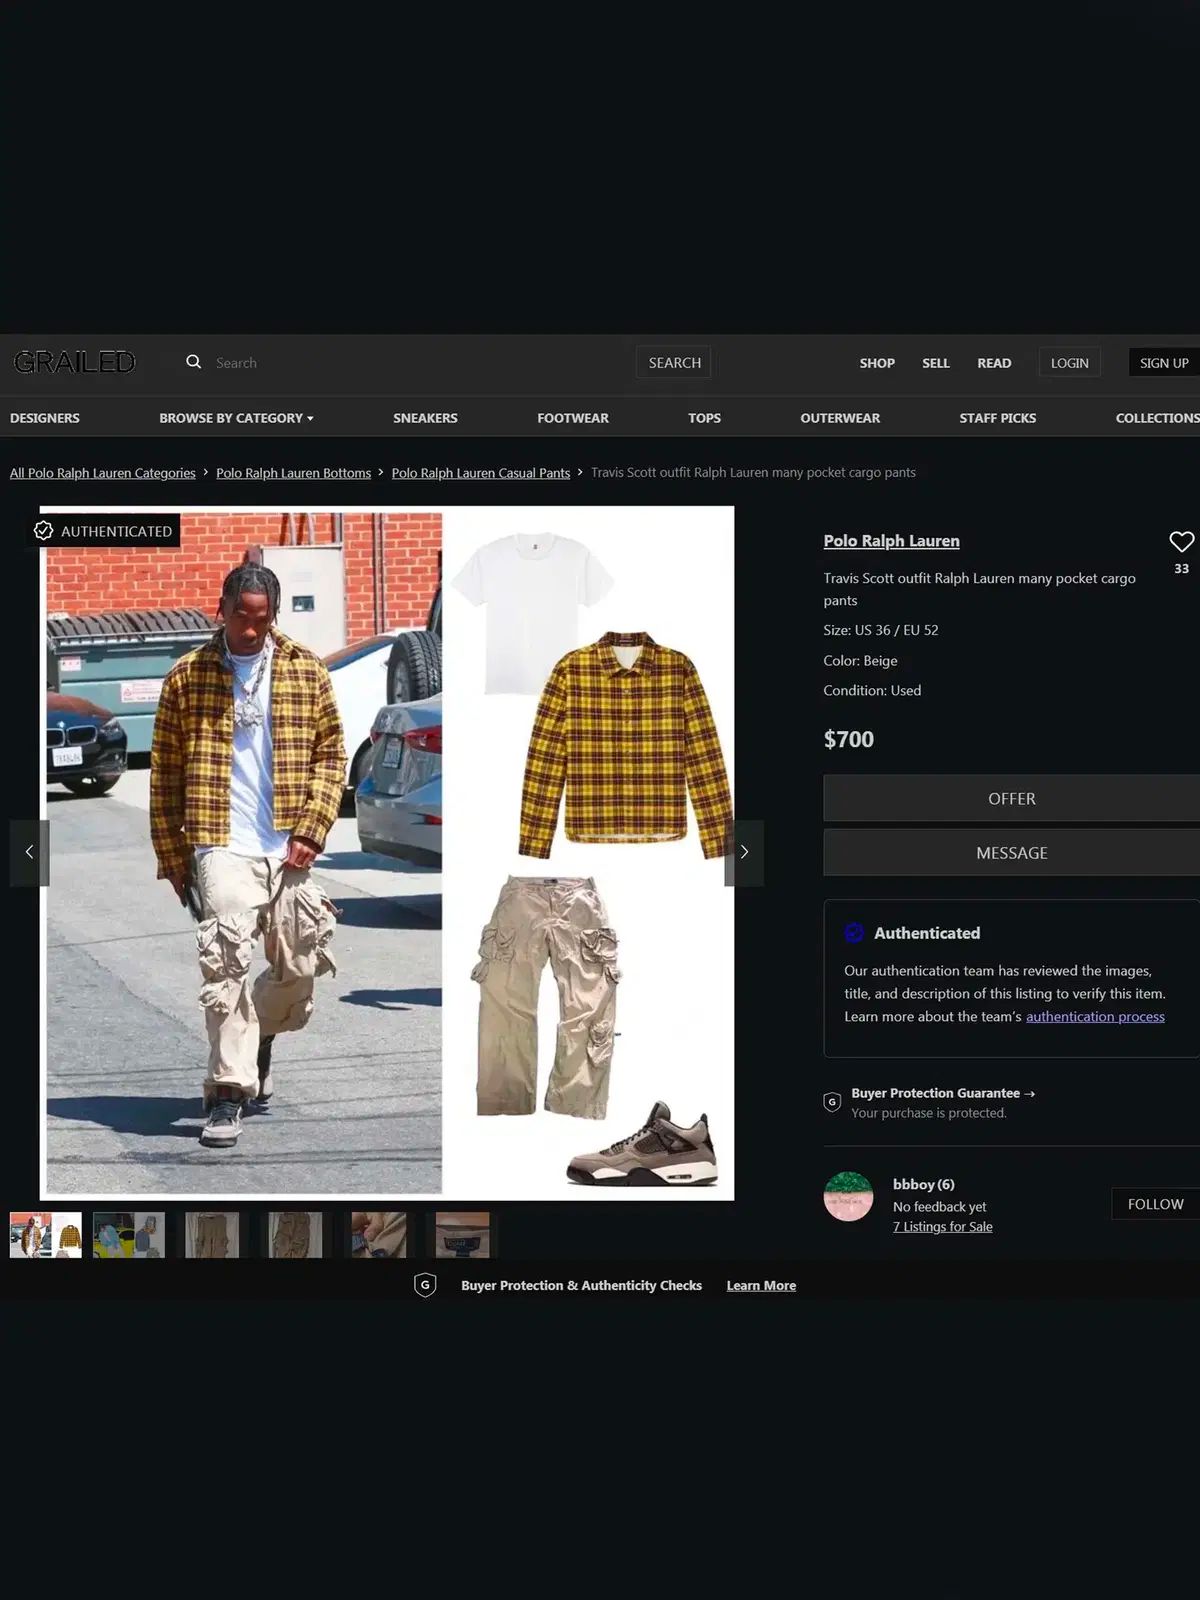This screenshot has width=1200, height=1600.
Task: Click the search magnifier icon
Action: (193, 362)
